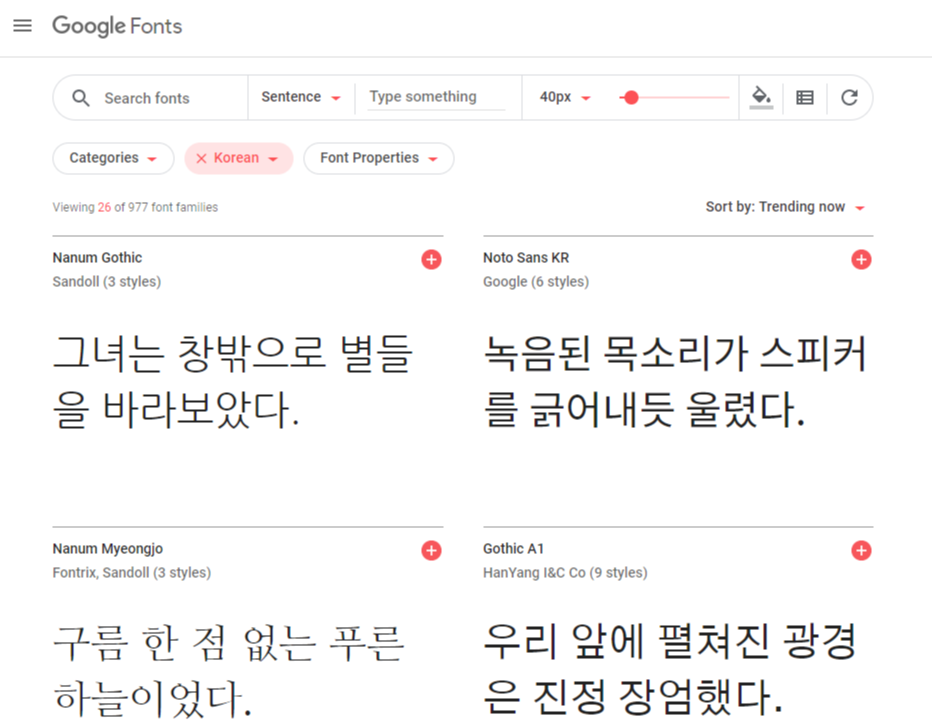Click the Nanum Myeongjo sample text
The image size is (932, 725).
[x=229, y=670]
